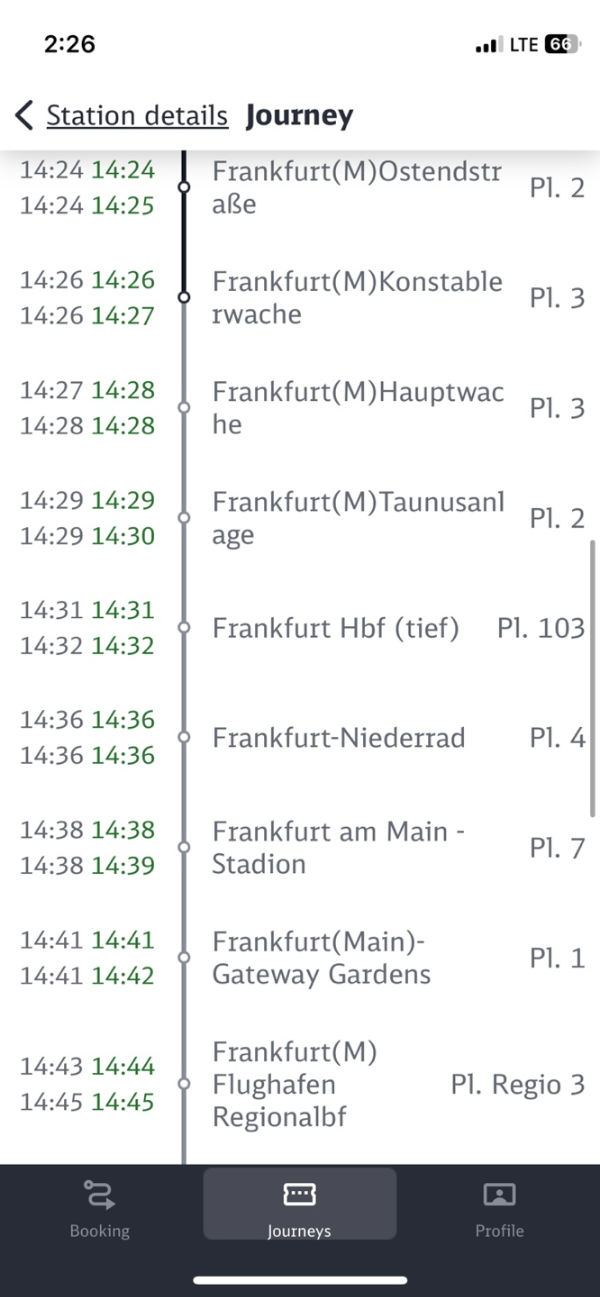Select the Frankfurt(M)Hauptwache stop
The width and height of the screenshot is (600, 1297).
(300, 408)
